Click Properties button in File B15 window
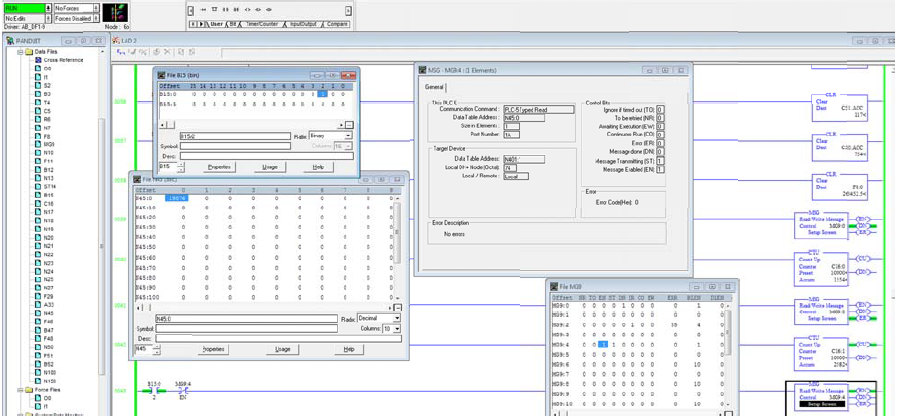This screenshot has height=416, width=897. point(219,167)
